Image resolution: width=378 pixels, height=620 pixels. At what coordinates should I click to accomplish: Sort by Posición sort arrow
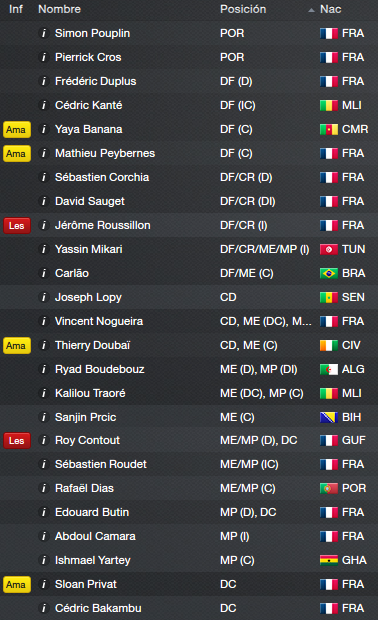click(x=311, y=10)
